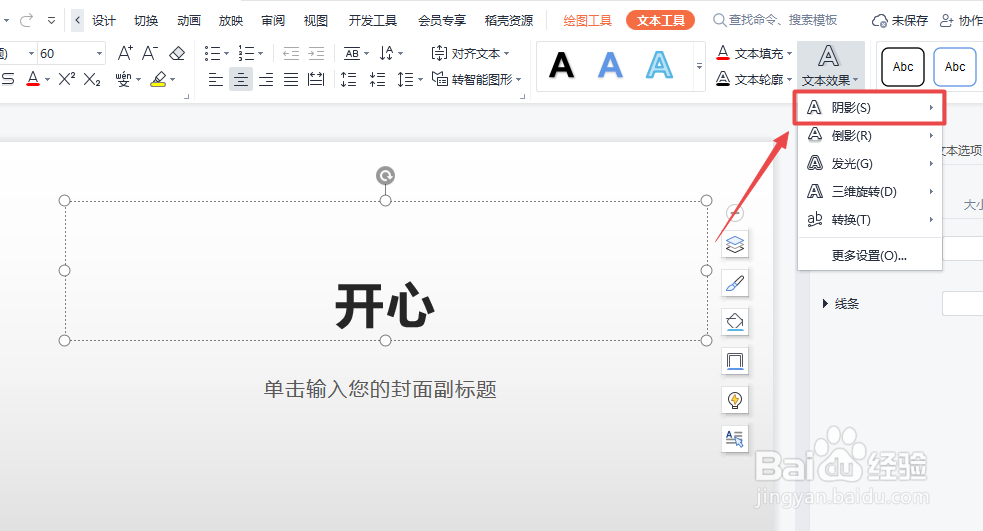Open the paragraph spacing icon
The image size is (983, 531).
[x=377, y=80]
